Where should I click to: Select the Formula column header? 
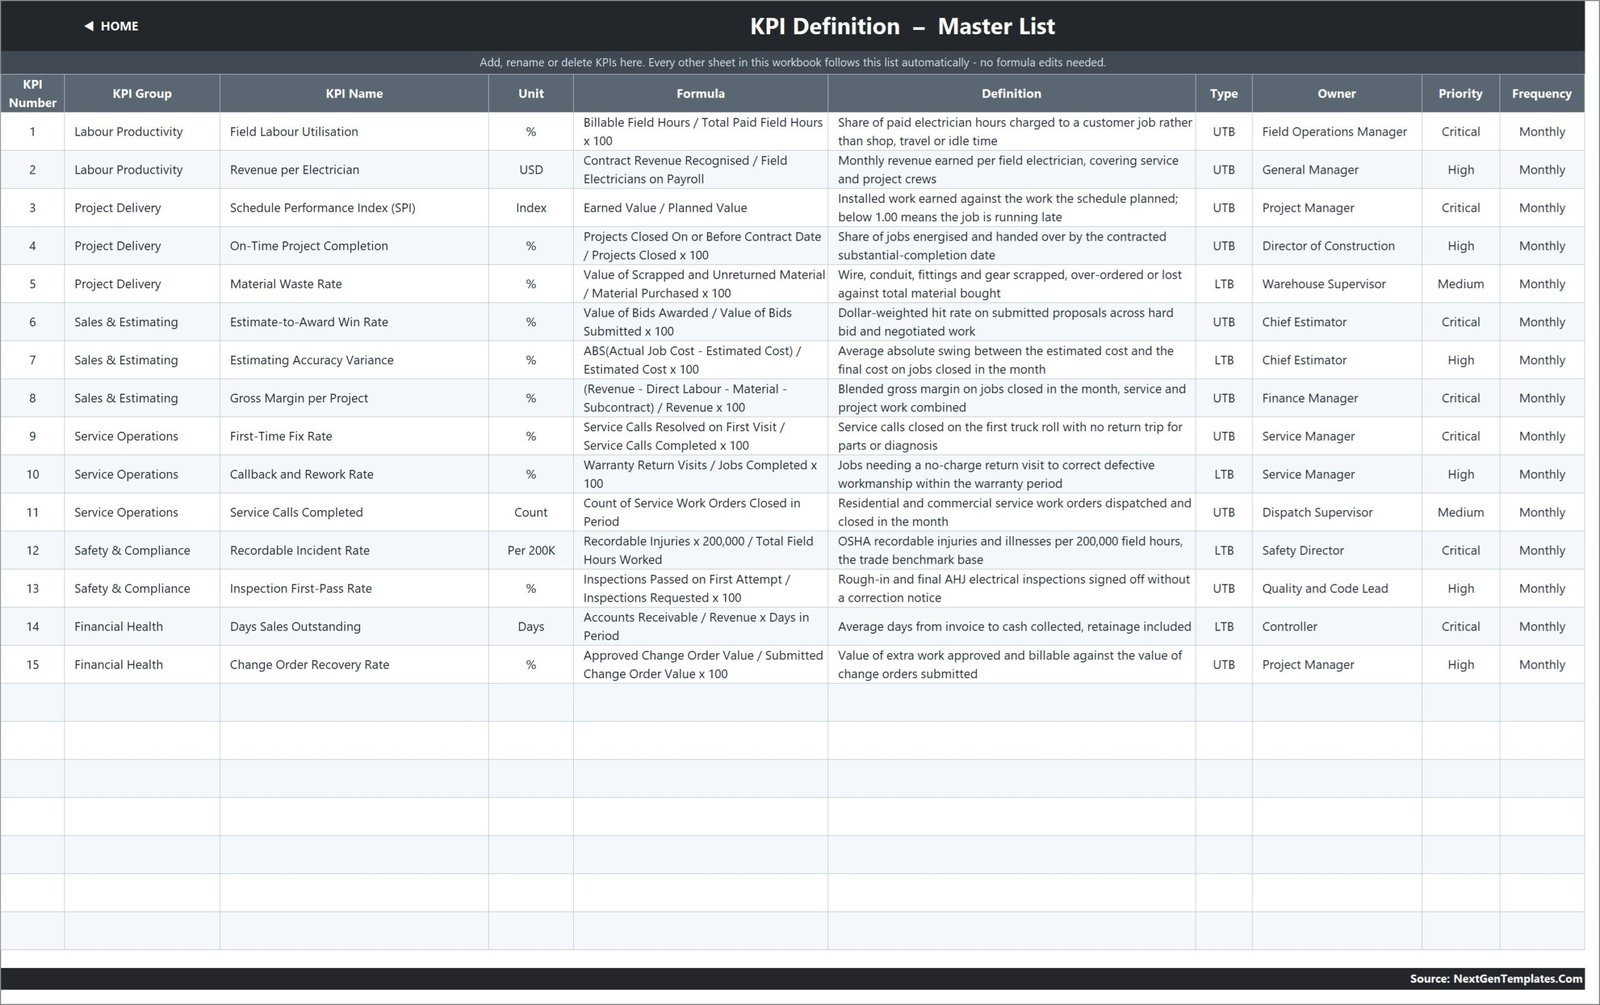(700, 93)
